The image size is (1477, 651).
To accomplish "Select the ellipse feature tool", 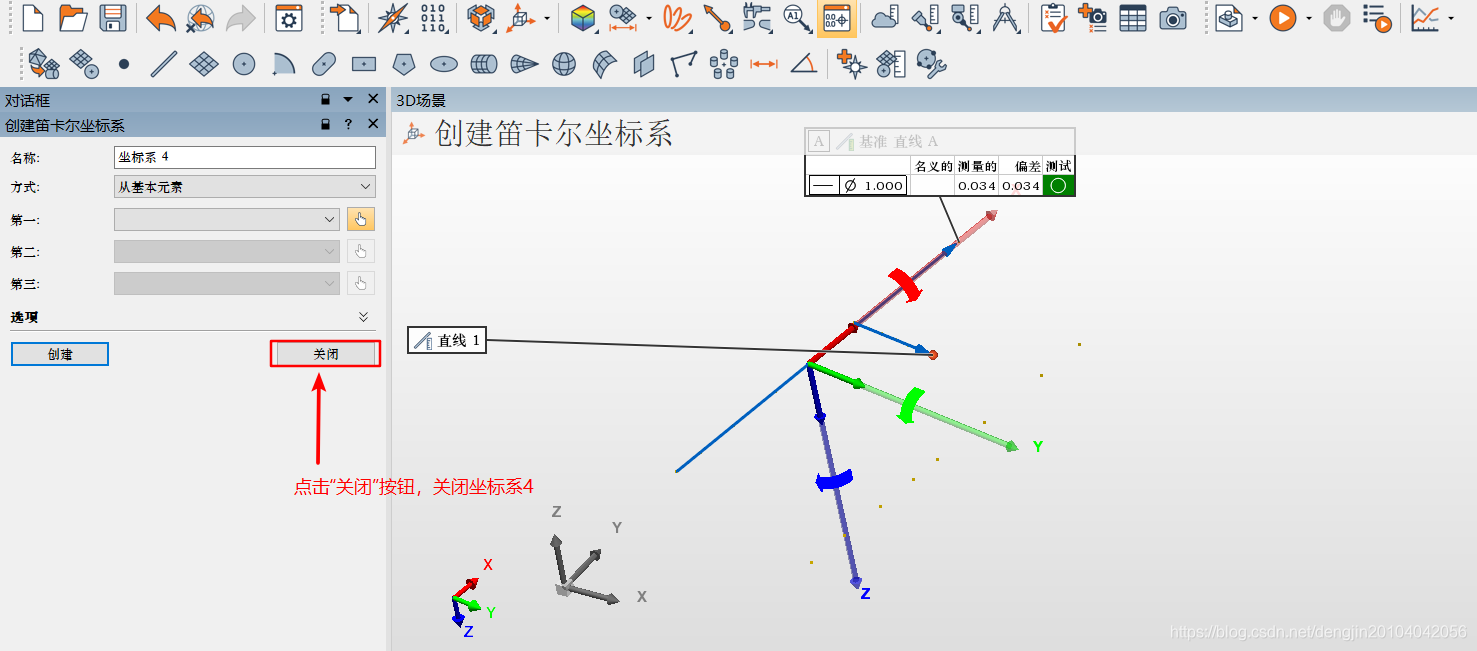I will 444,65.
